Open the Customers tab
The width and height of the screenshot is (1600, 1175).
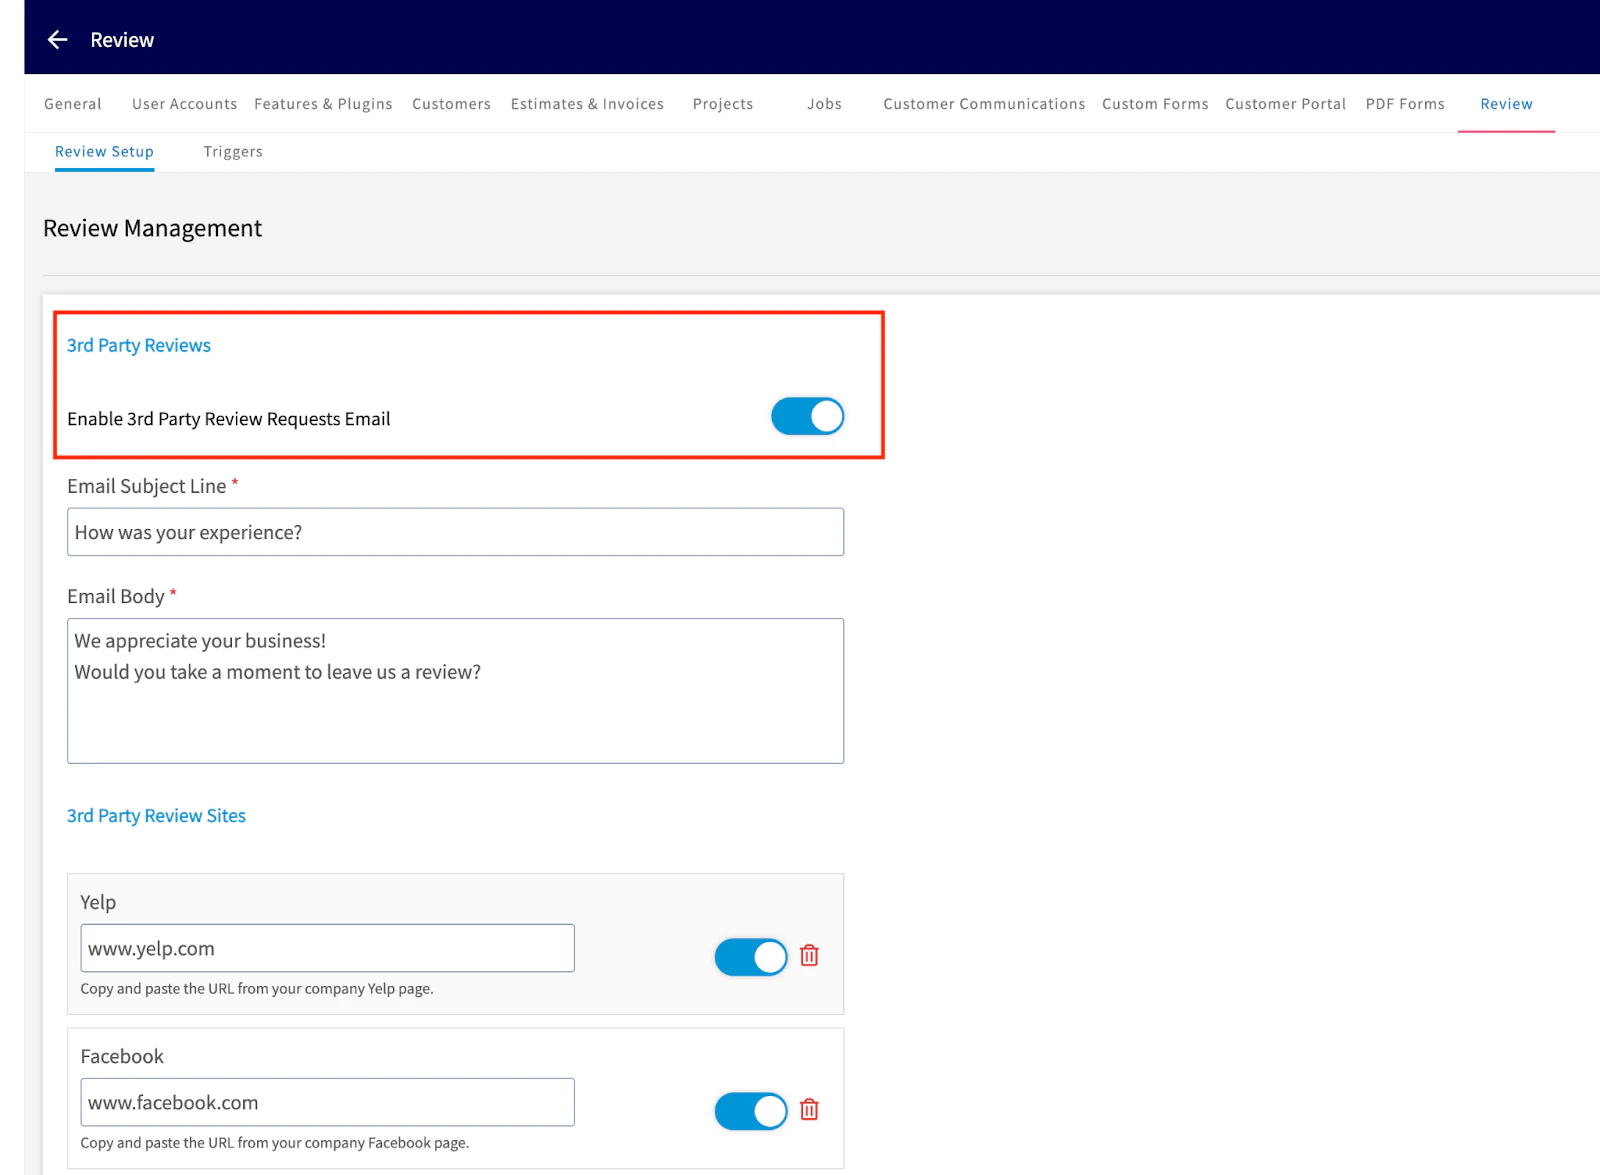[x=451, y=104]
